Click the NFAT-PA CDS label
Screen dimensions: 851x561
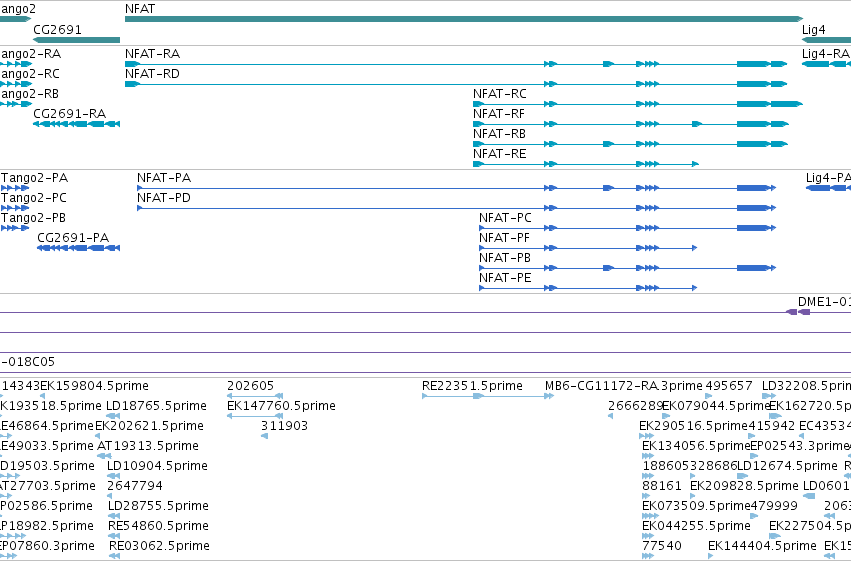tap(164, 178)
